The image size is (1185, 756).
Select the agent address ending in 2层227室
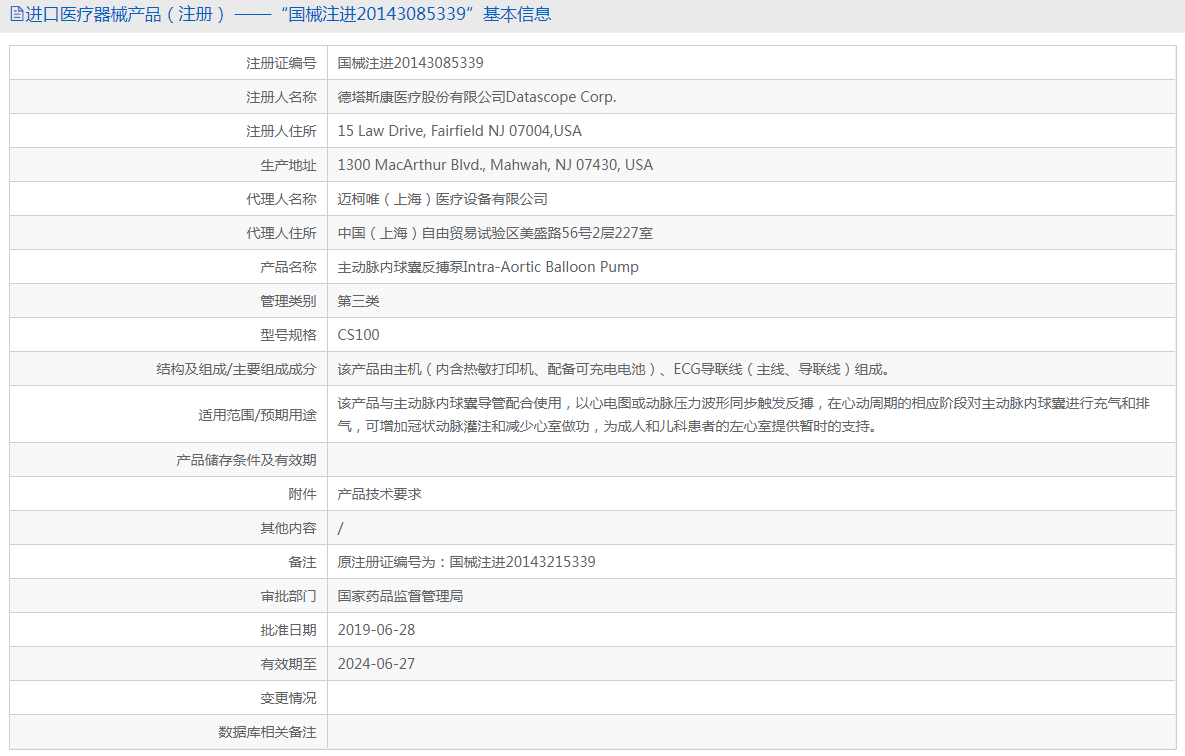(495, 234)
